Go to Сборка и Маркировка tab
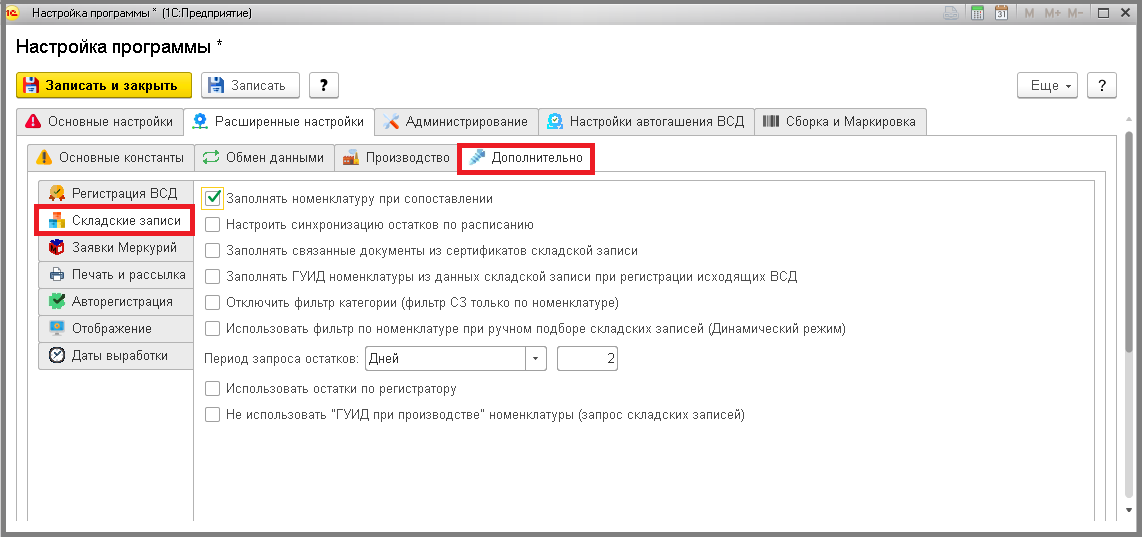 [840, 122]
